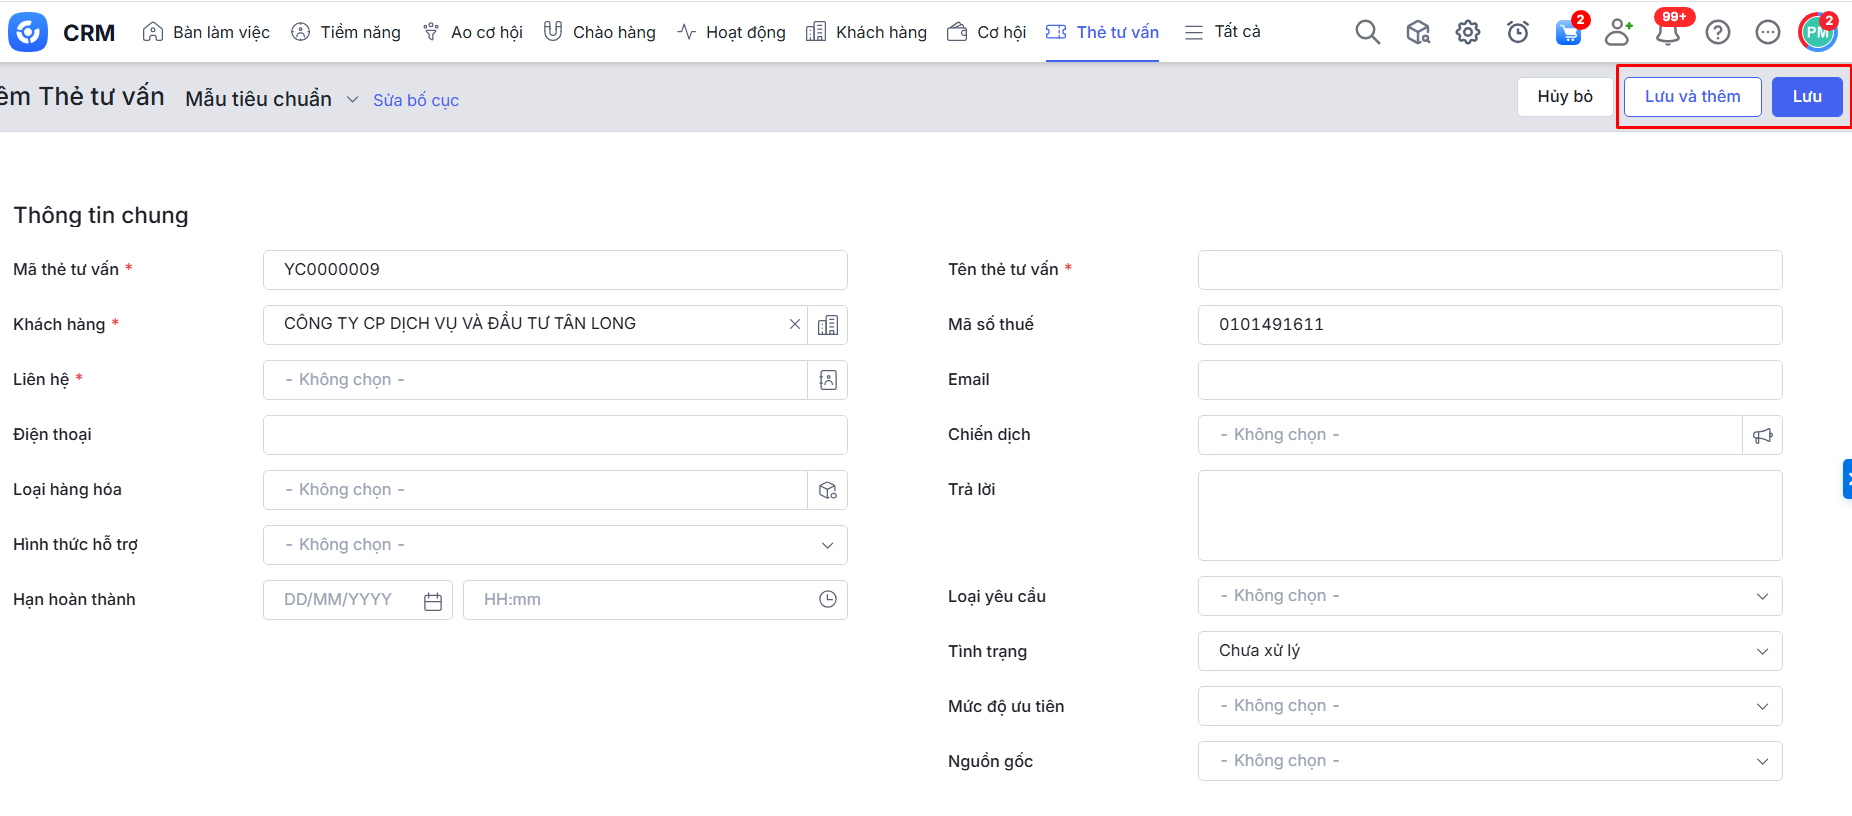Screen dimensions: 1852x816
Task: Open calendar picker for Hạn hoàn thành
Action: (x=433, y=601)
